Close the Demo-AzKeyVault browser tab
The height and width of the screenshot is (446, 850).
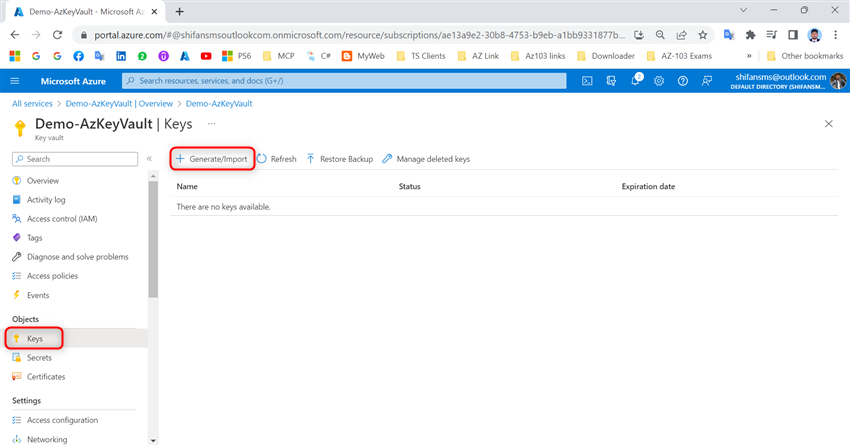[154, 11]
